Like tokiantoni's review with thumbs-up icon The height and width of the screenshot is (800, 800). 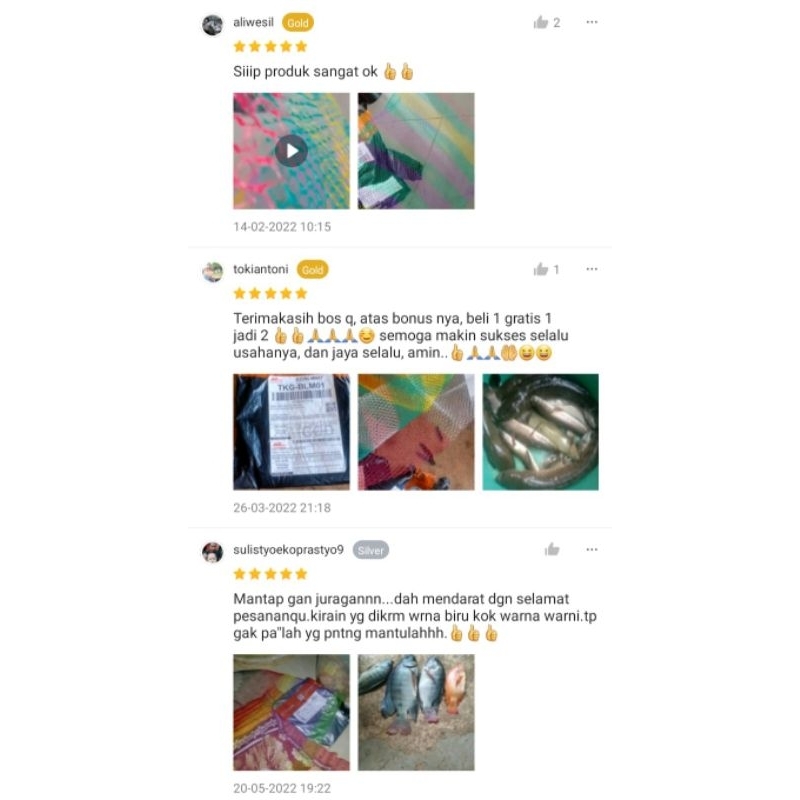coord(540,269)
